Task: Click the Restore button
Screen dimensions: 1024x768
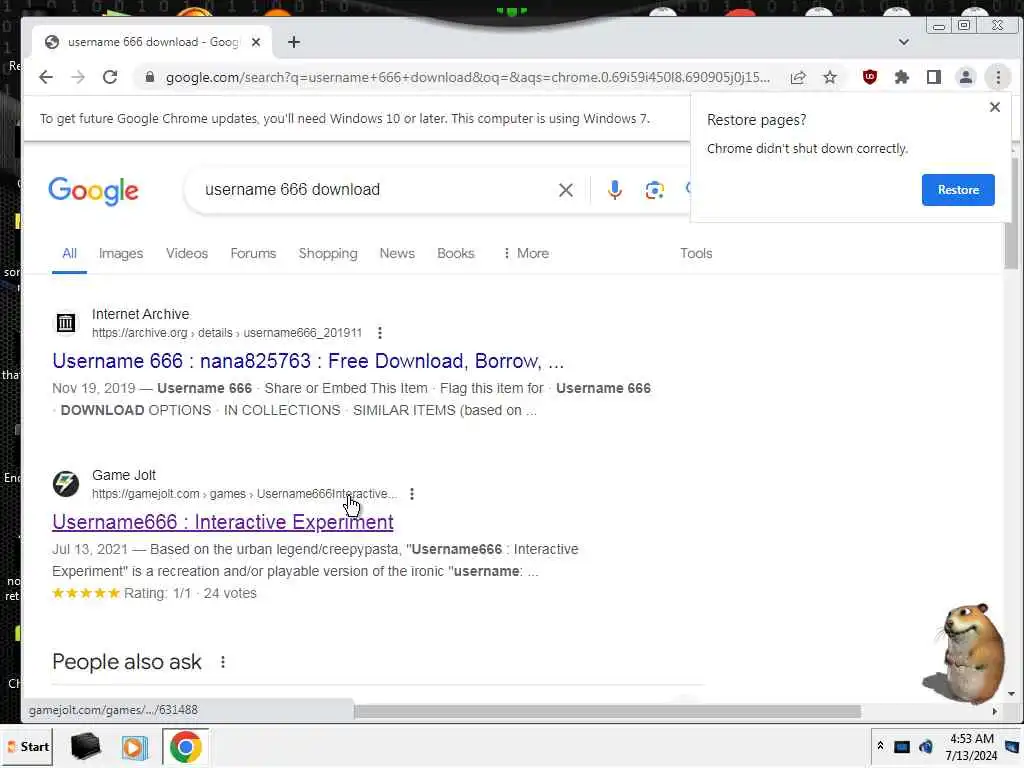Action: [958, 189]
